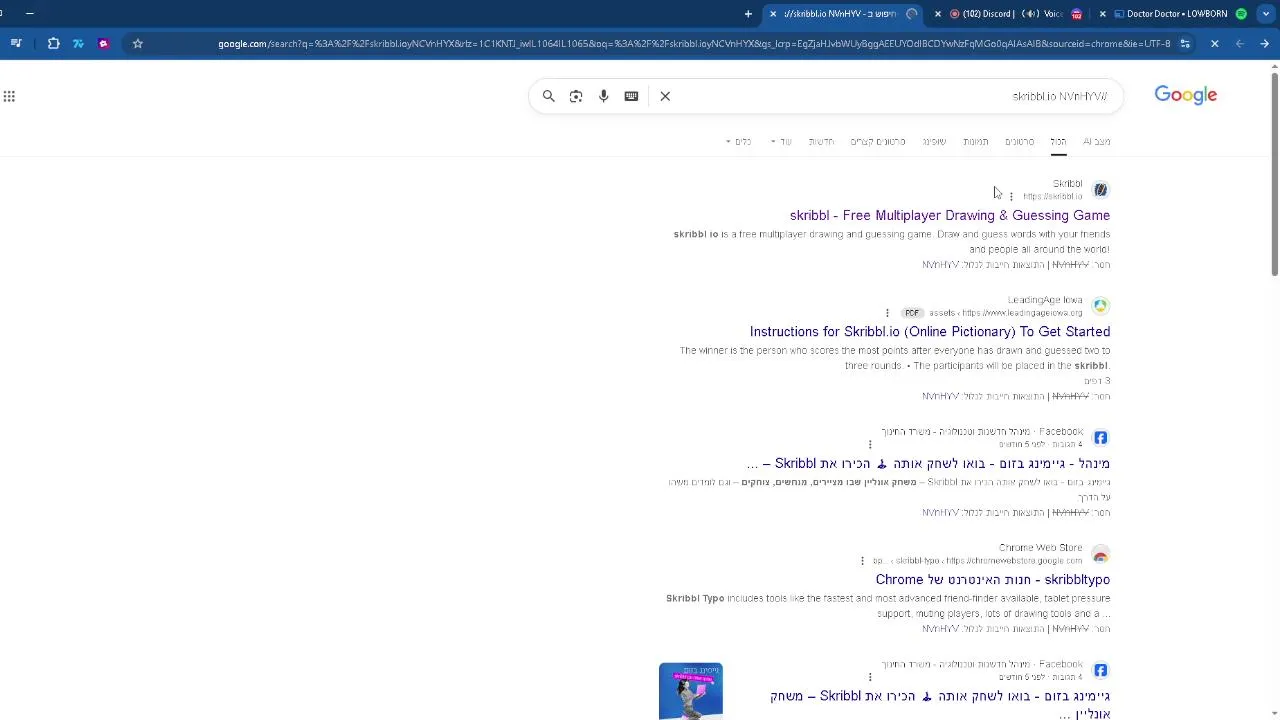
Task: Click the https://skribbl.io URL text
Action: coord(1052,197)
